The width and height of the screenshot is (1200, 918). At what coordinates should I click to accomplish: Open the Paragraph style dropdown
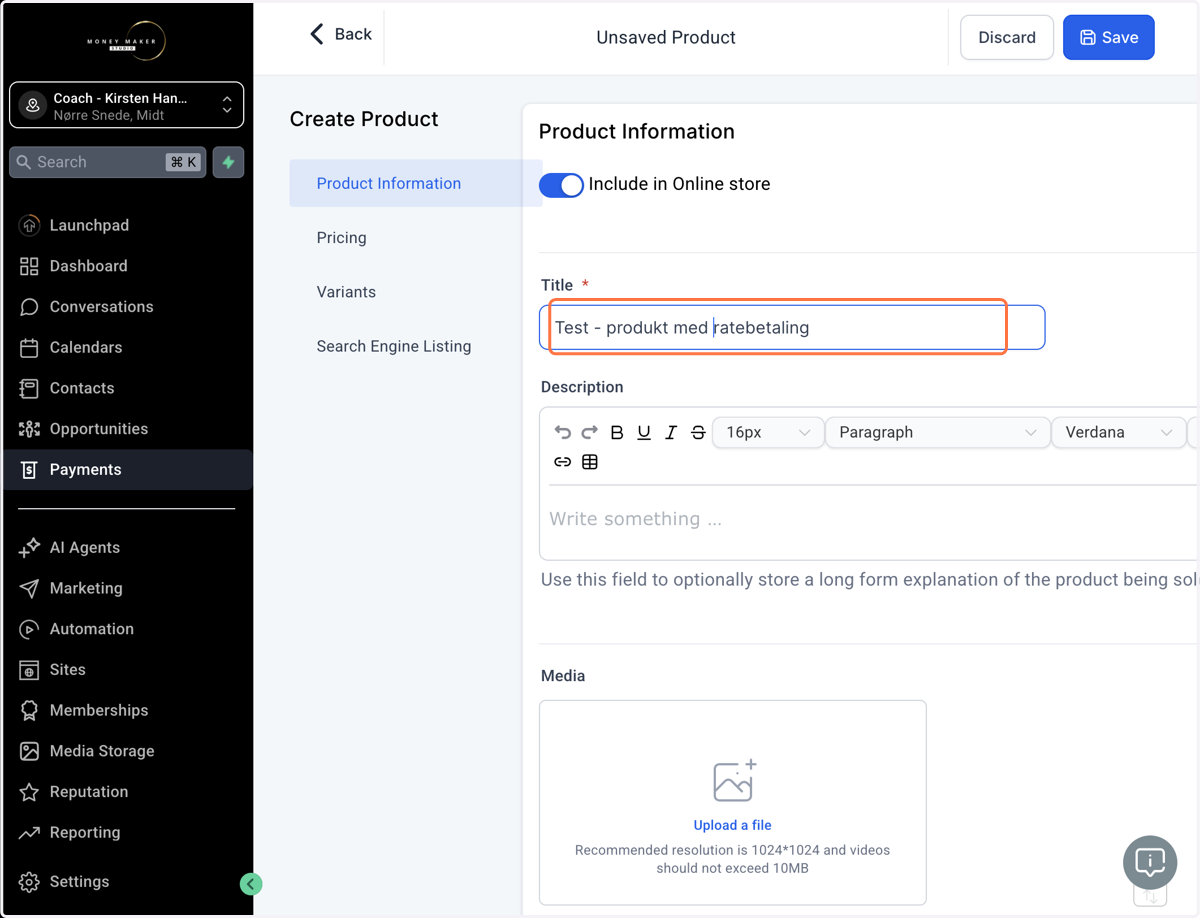click(x=937, y=432)
